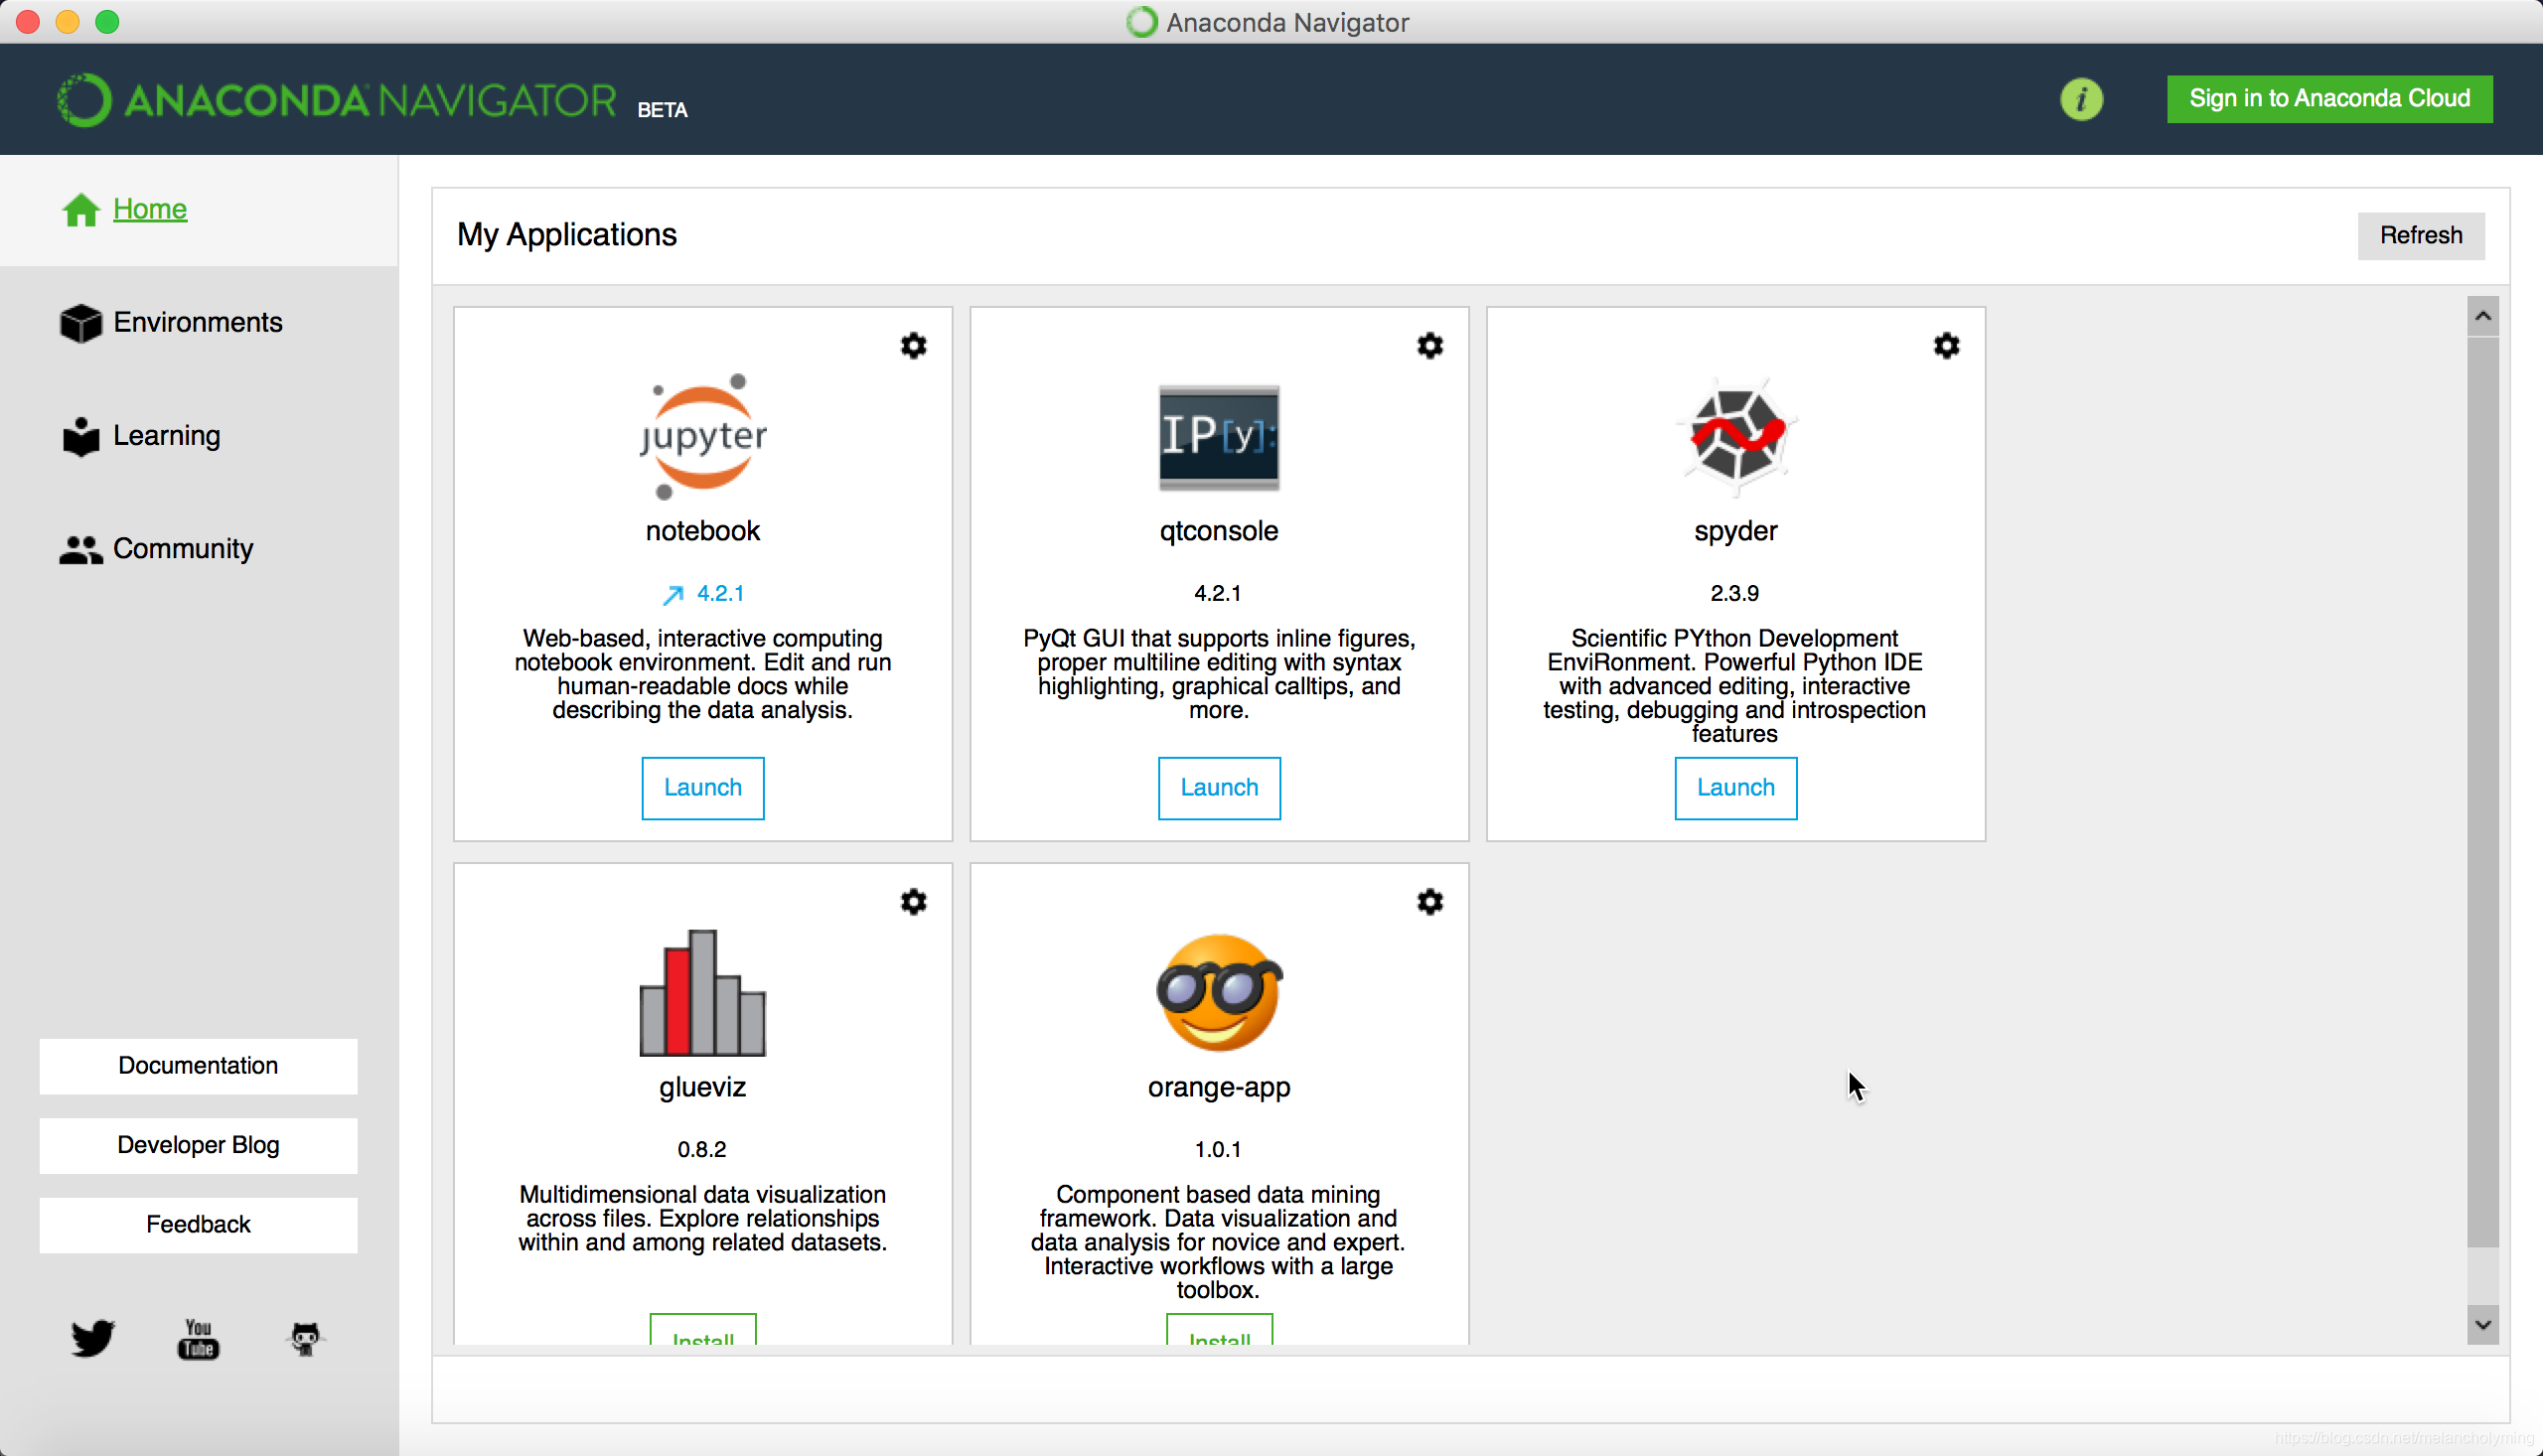2543x1456 pixels.
Task: Open the YouTube icon link
Action: [198, 1338]
